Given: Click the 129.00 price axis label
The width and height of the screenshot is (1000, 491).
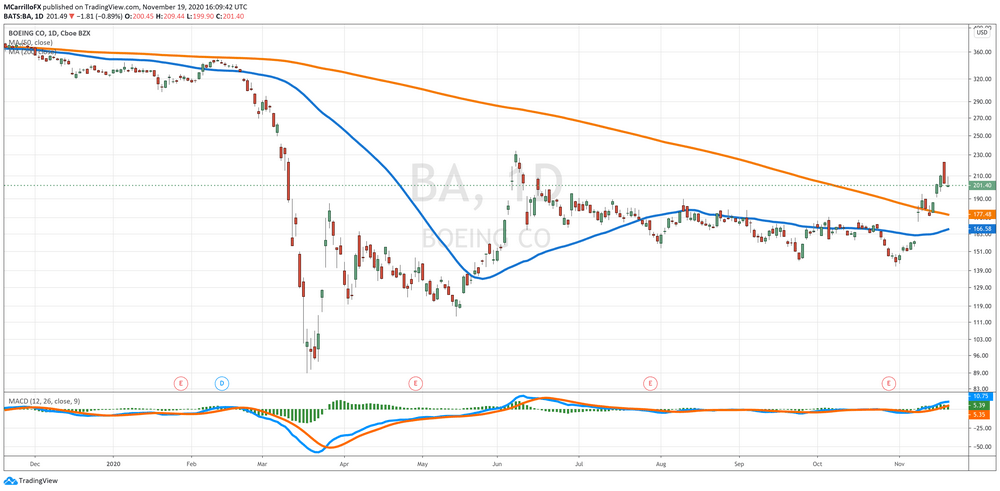Looking at the screenshot, I should 982,289.
